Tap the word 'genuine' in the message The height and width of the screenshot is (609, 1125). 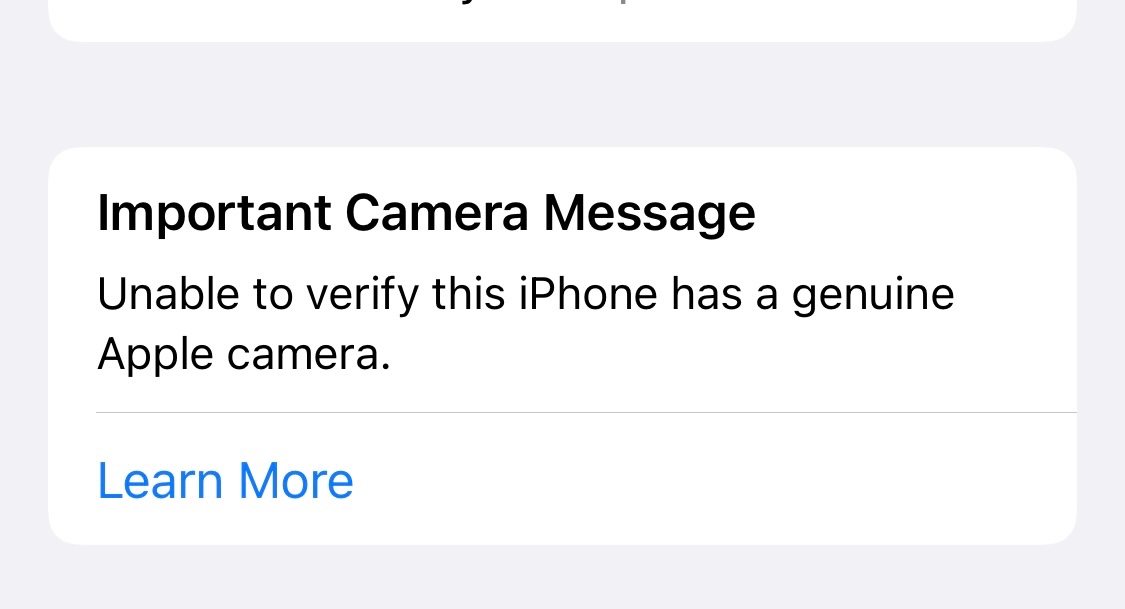(x=873, y=296)
